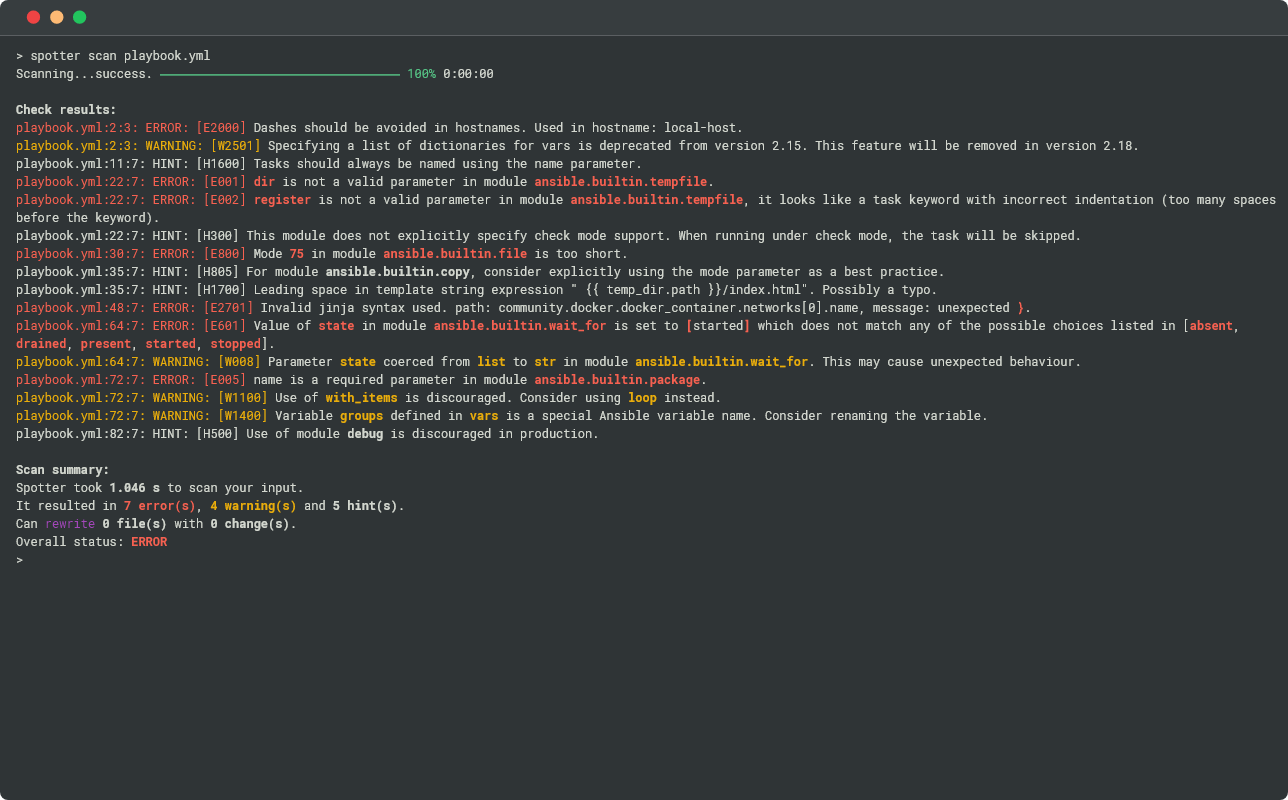
Task: Click the [H300] hint code
Action: click(217, 236)
